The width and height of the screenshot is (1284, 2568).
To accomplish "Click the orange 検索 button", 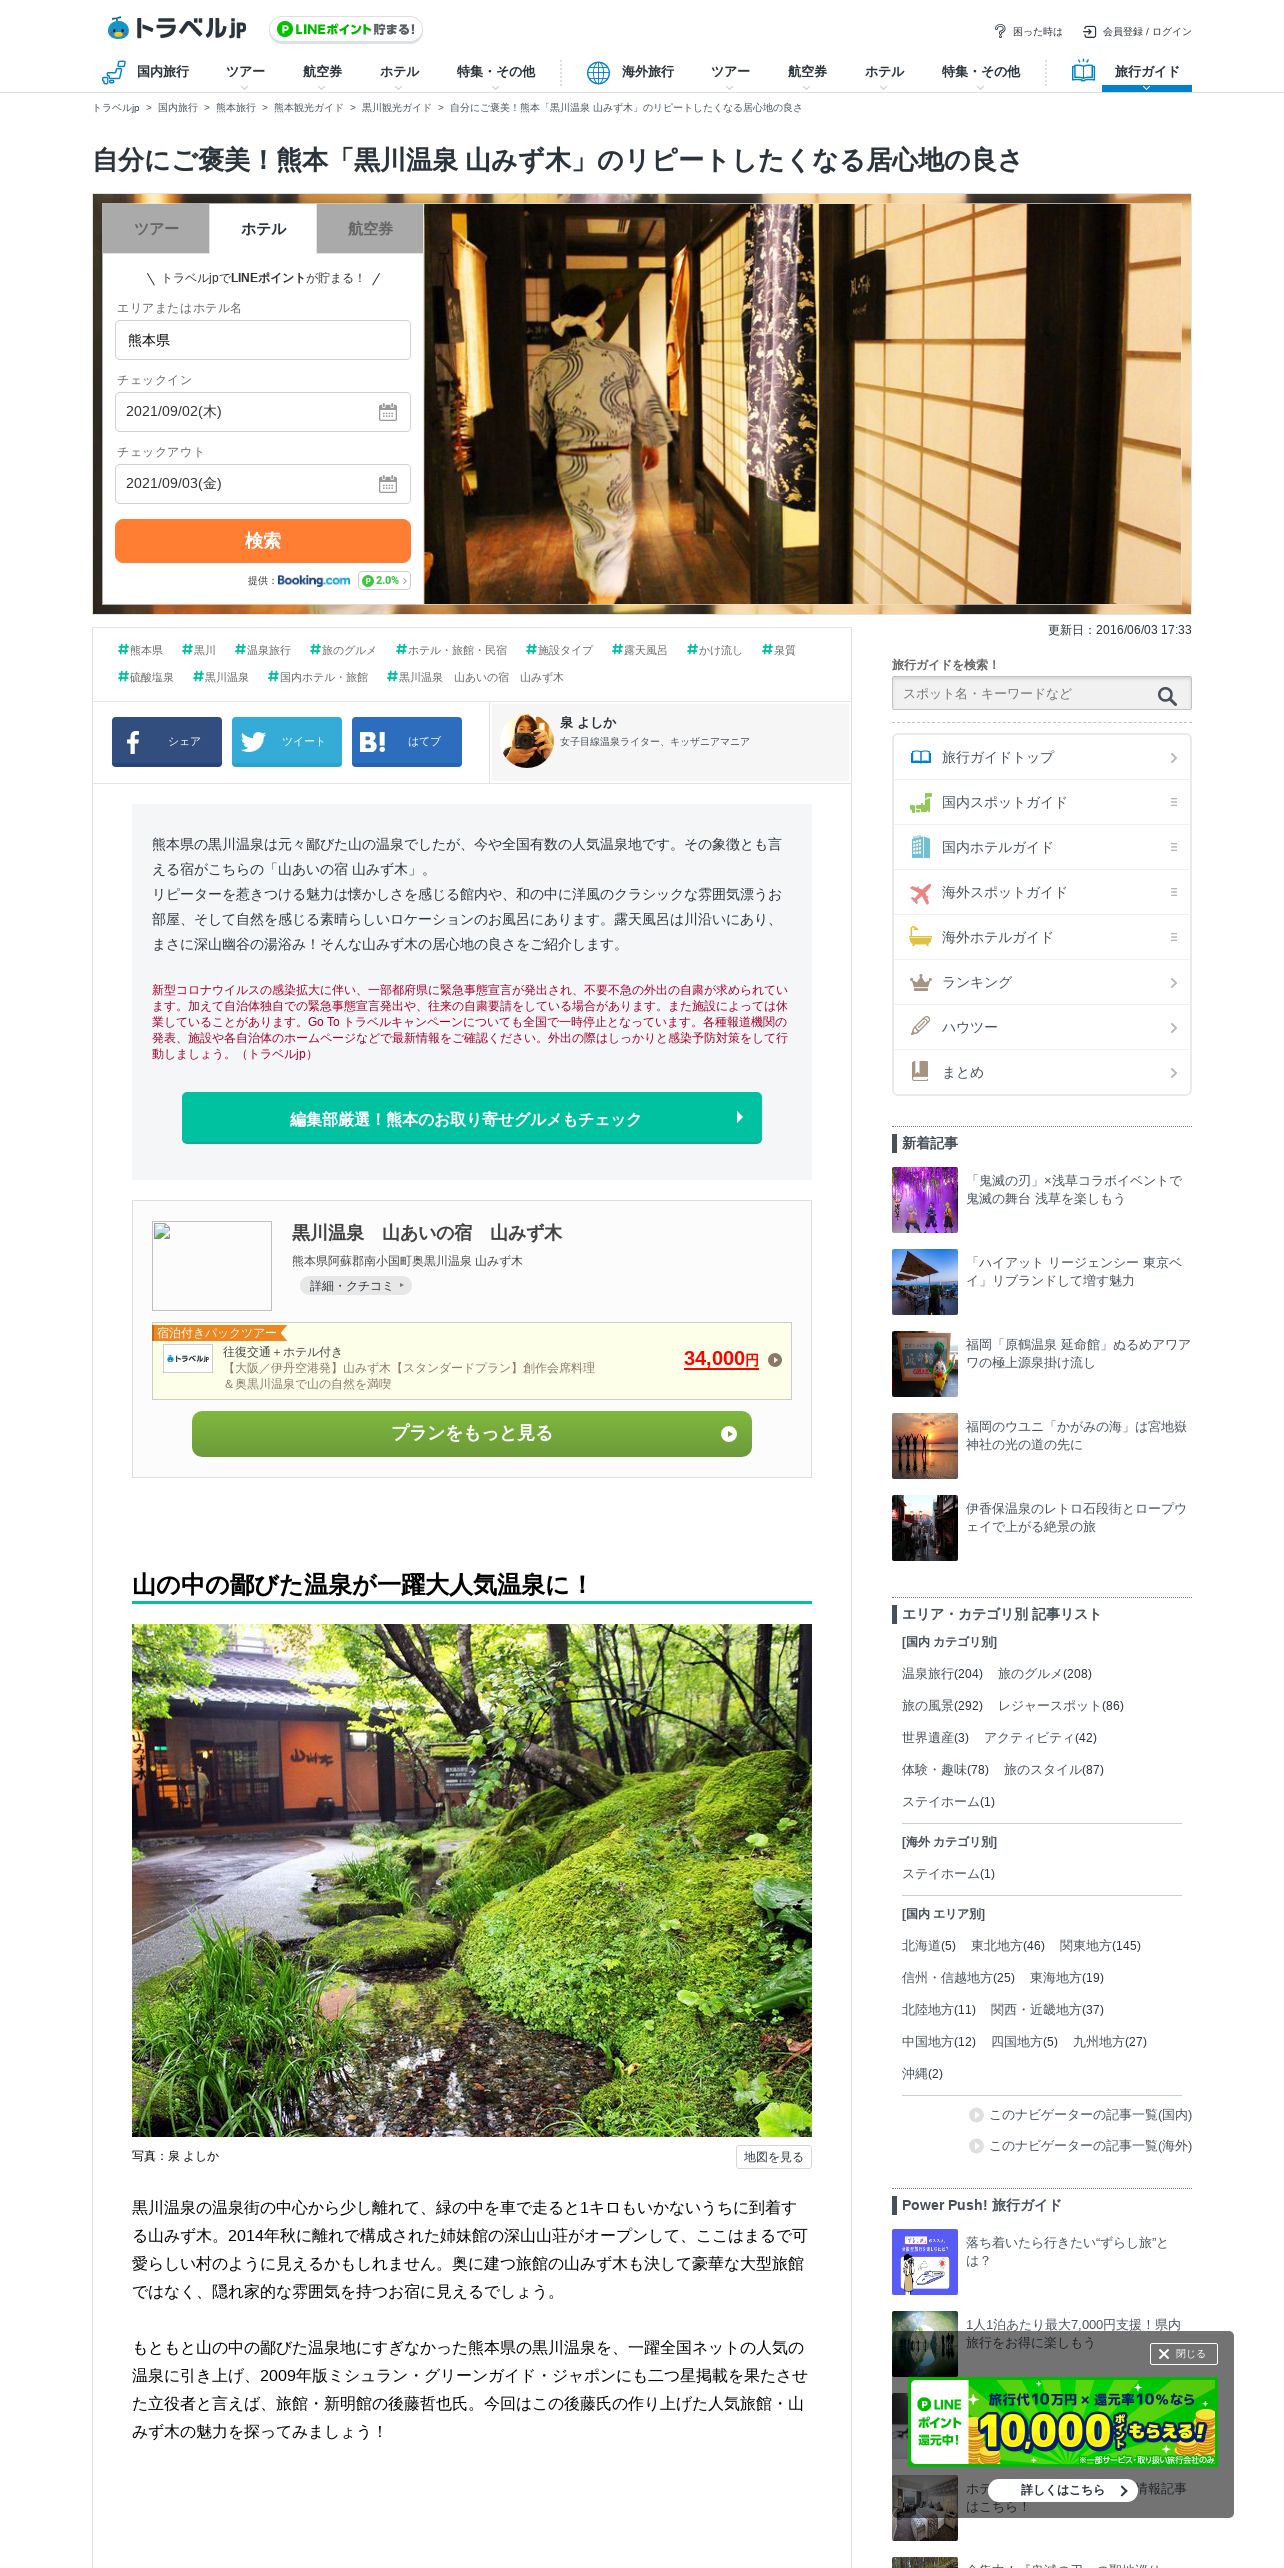I will [x=263, y=540].
